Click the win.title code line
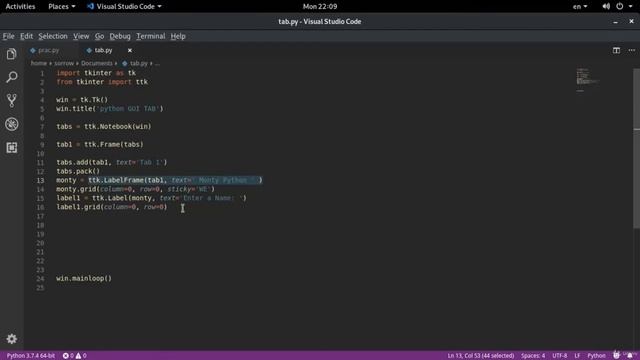This screenshot has height=360, width=640. (x=110, y=109)
